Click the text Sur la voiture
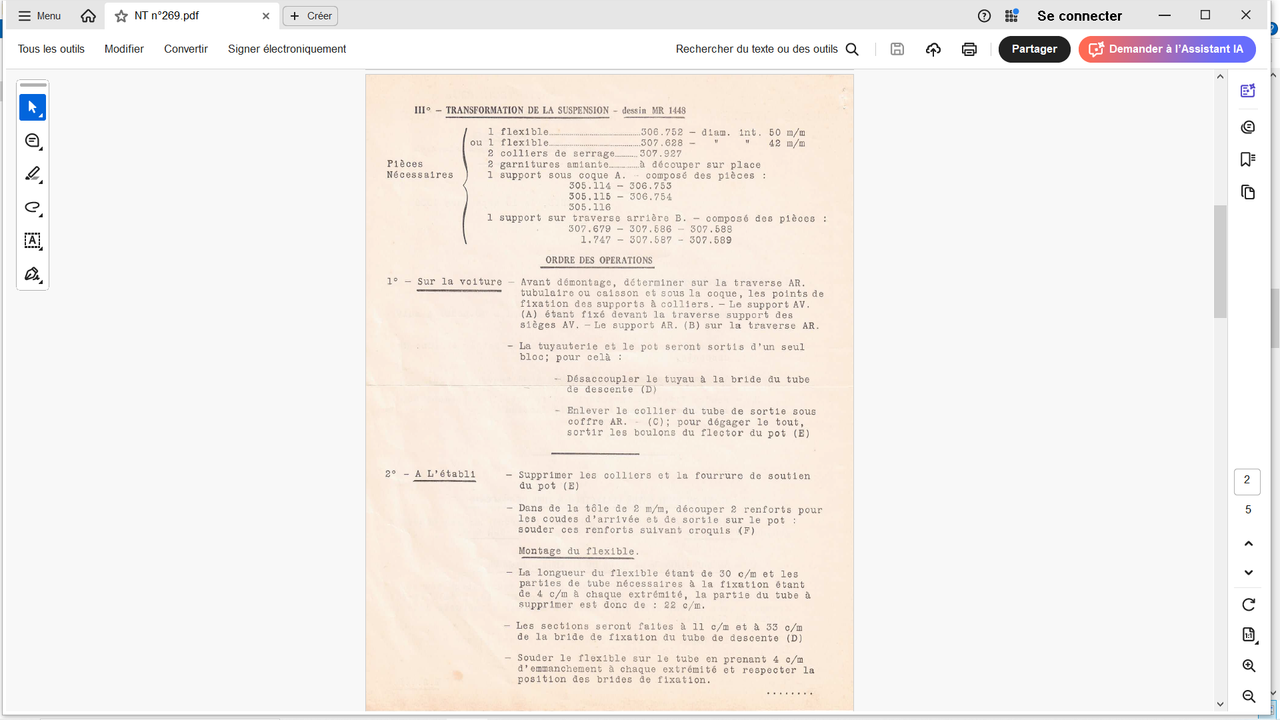This screenshot has width=1280, height=720. (x=459, y=282)
